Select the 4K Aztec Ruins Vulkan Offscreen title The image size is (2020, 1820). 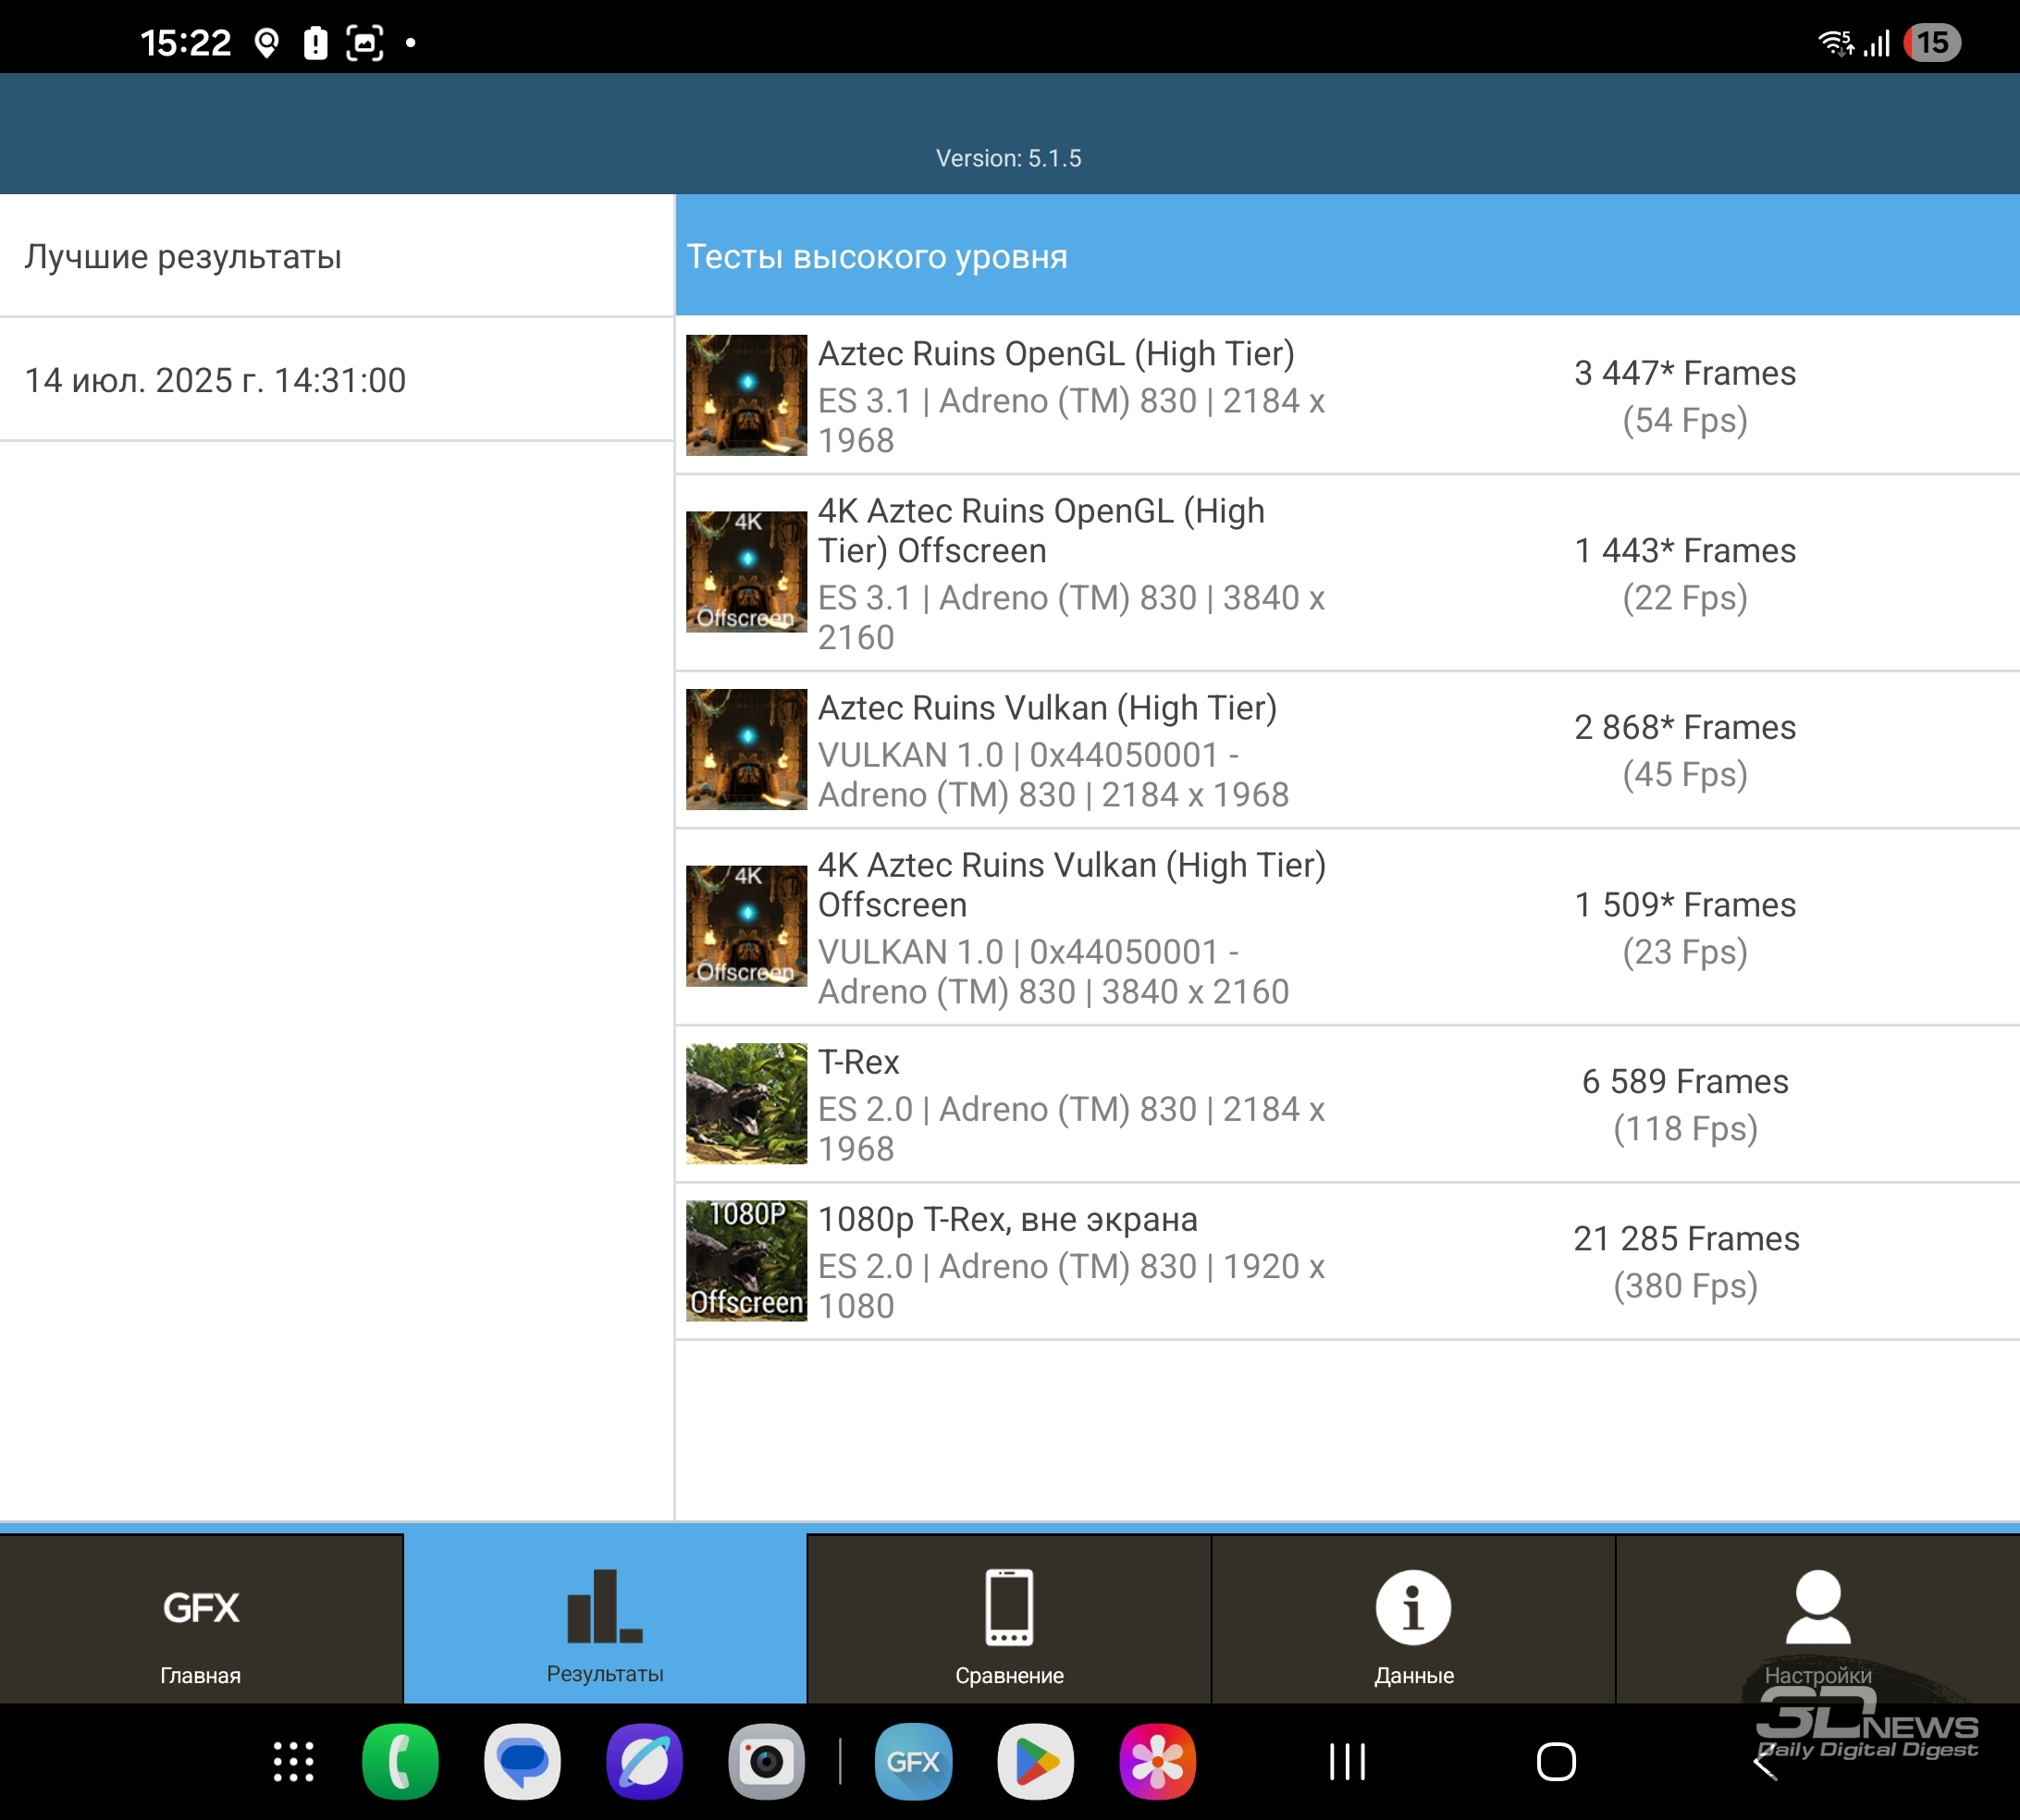coord(1072,885)
